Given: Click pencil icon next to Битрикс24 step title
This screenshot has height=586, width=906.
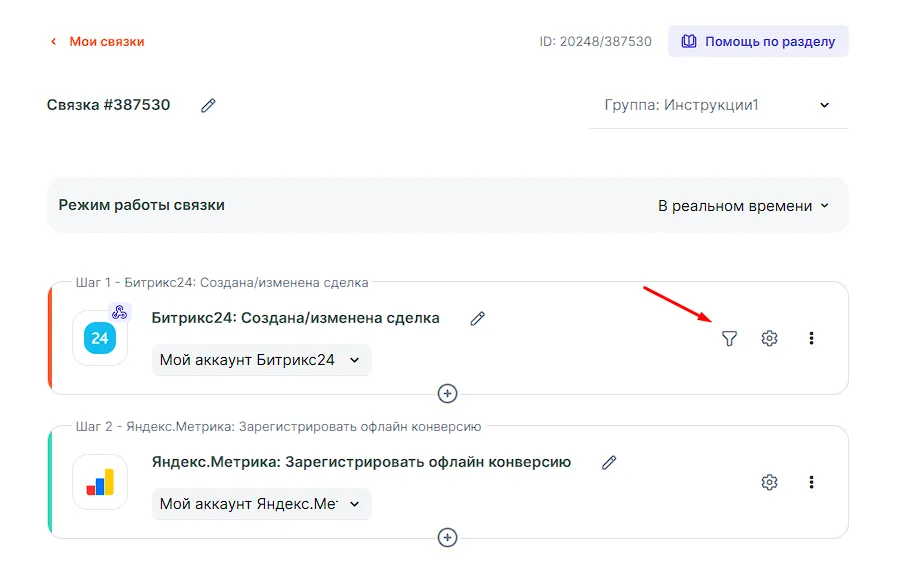Looking at the screenshot, I should [x=478, y=319].
